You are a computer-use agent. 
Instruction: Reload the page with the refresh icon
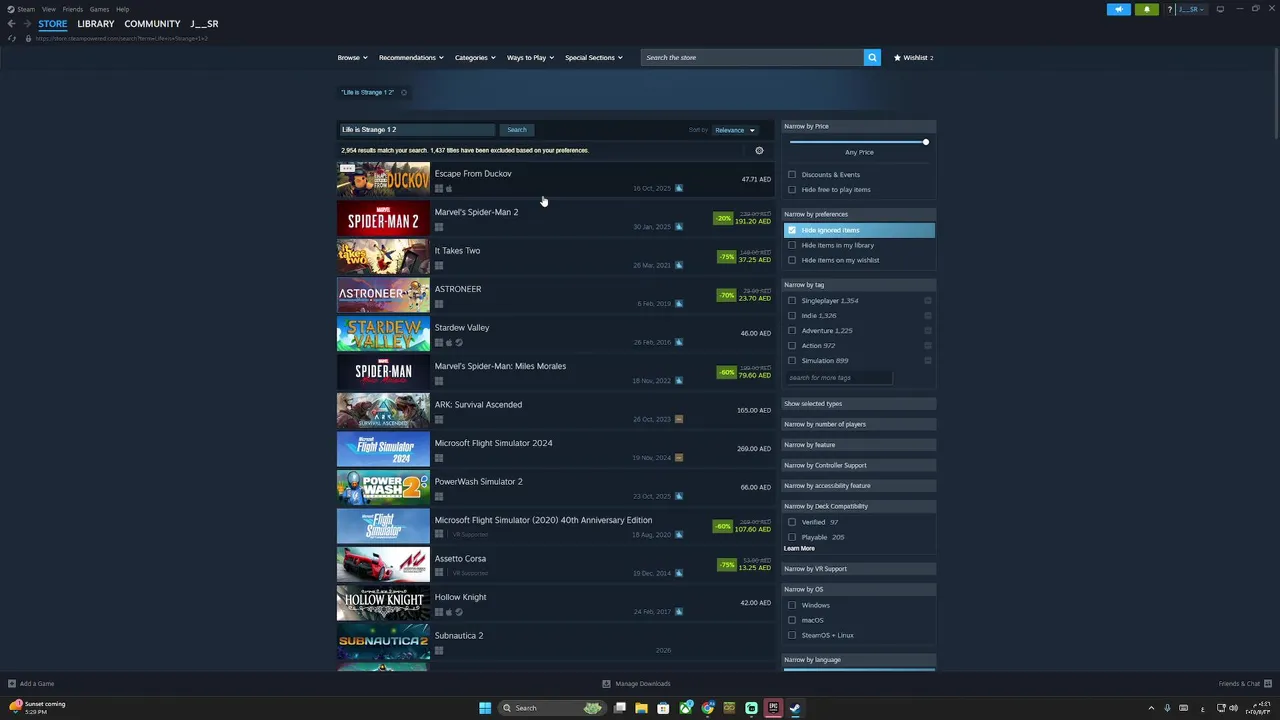click(12, 38)
